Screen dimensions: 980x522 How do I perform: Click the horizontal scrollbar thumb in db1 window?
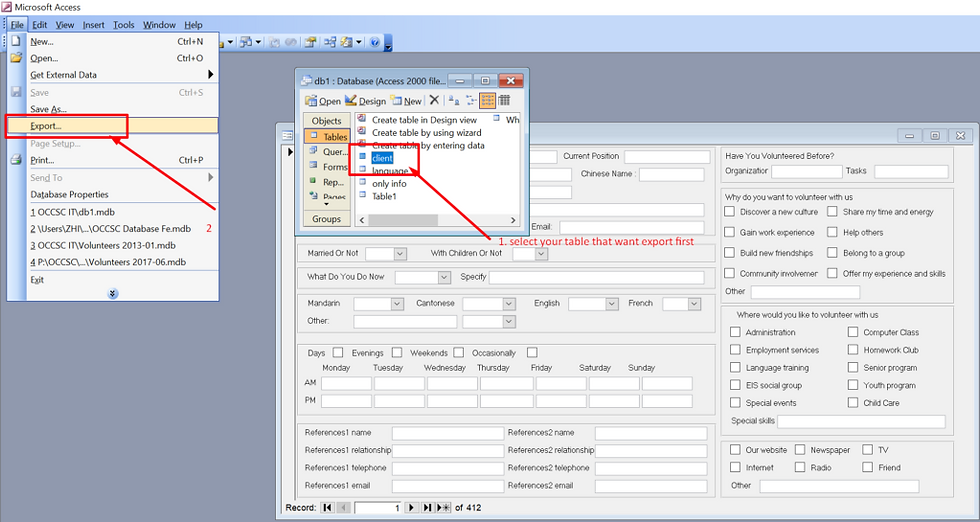[402, 220]
